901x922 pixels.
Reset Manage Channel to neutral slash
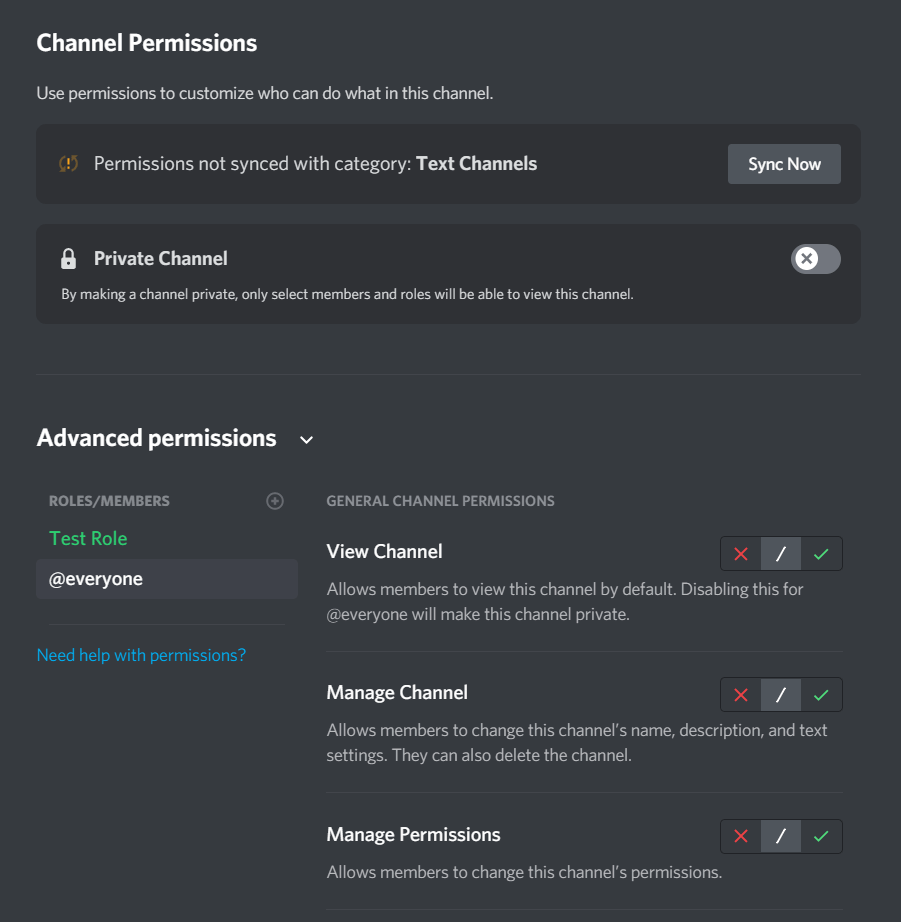click(781, 694)
